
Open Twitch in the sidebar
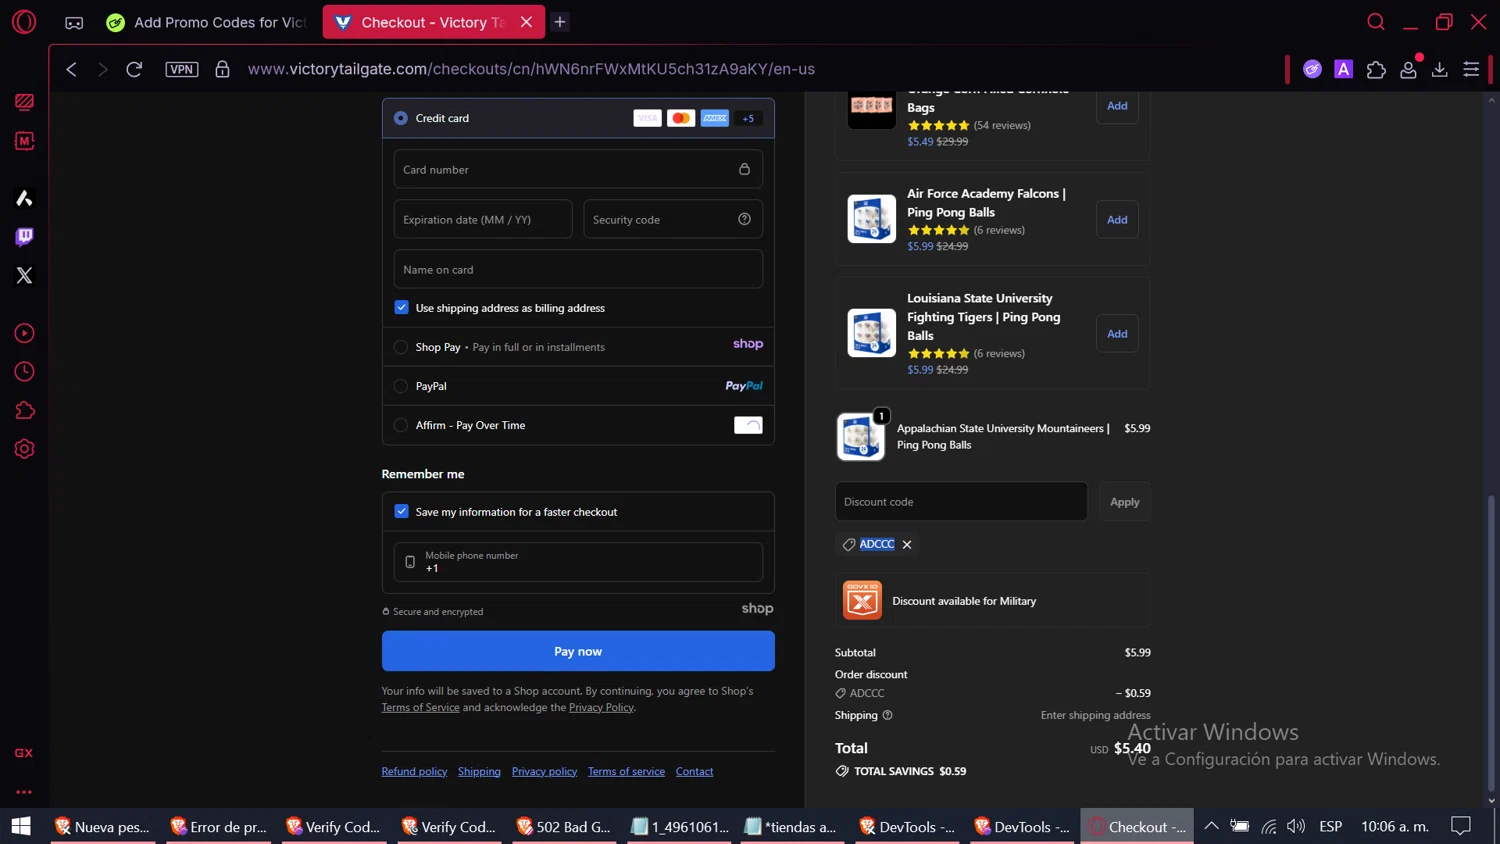(24, 236)
